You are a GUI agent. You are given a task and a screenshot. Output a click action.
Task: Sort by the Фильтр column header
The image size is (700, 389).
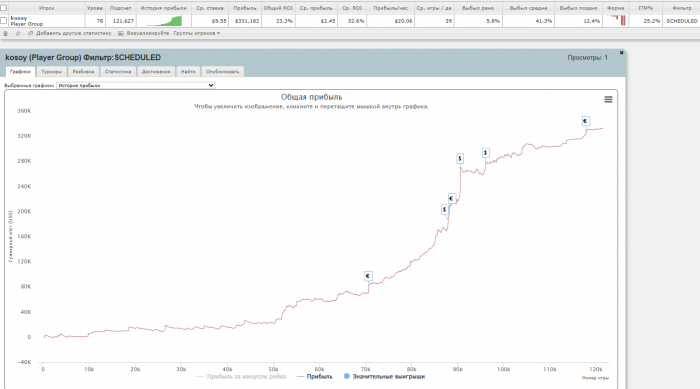tap(682, 8)
